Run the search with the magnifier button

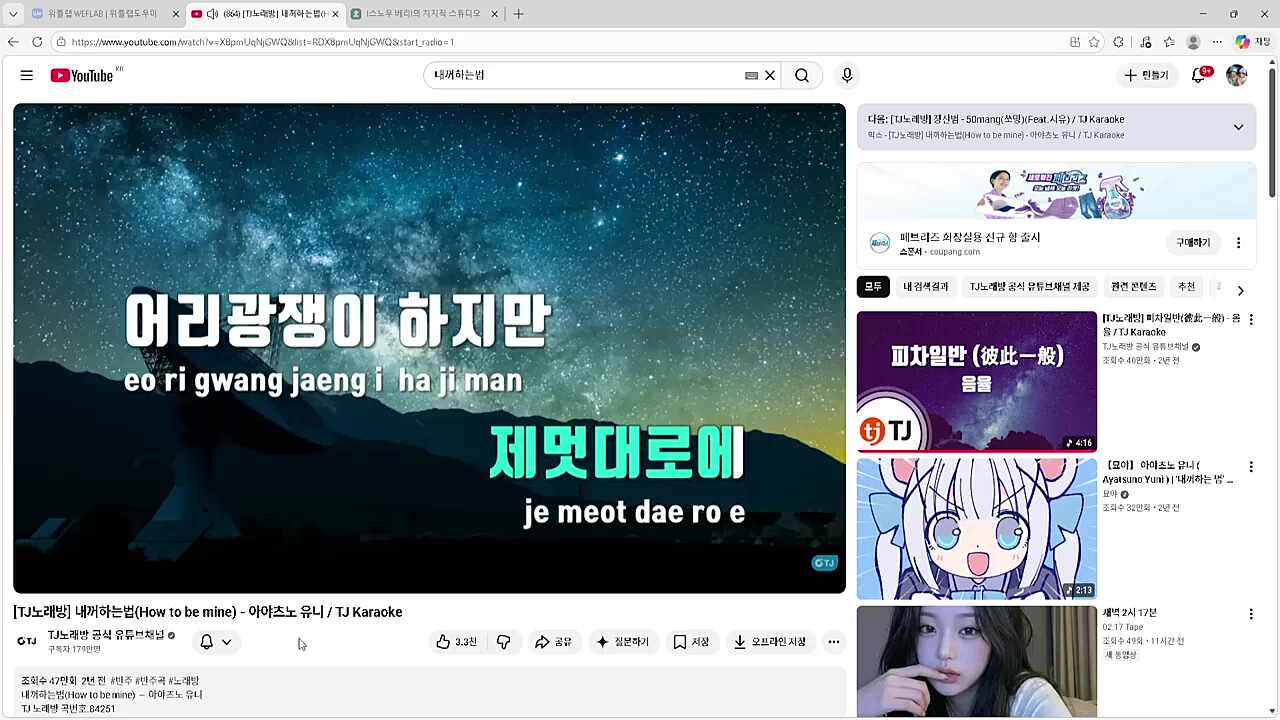click(802, 75)
